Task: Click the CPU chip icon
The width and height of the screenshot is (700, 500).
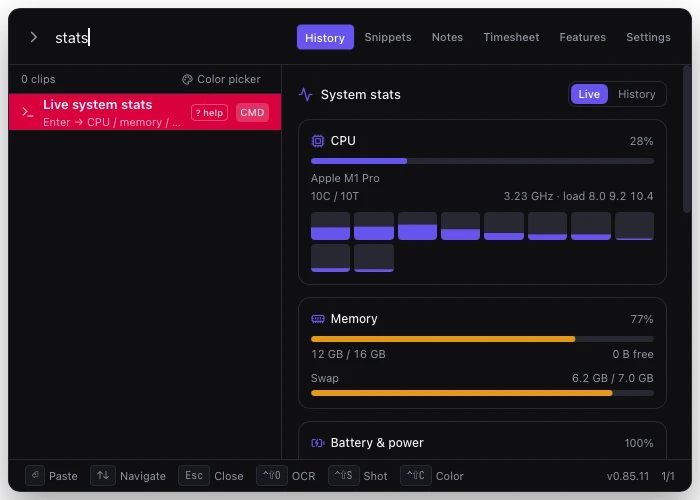Action: pos(317,141)
